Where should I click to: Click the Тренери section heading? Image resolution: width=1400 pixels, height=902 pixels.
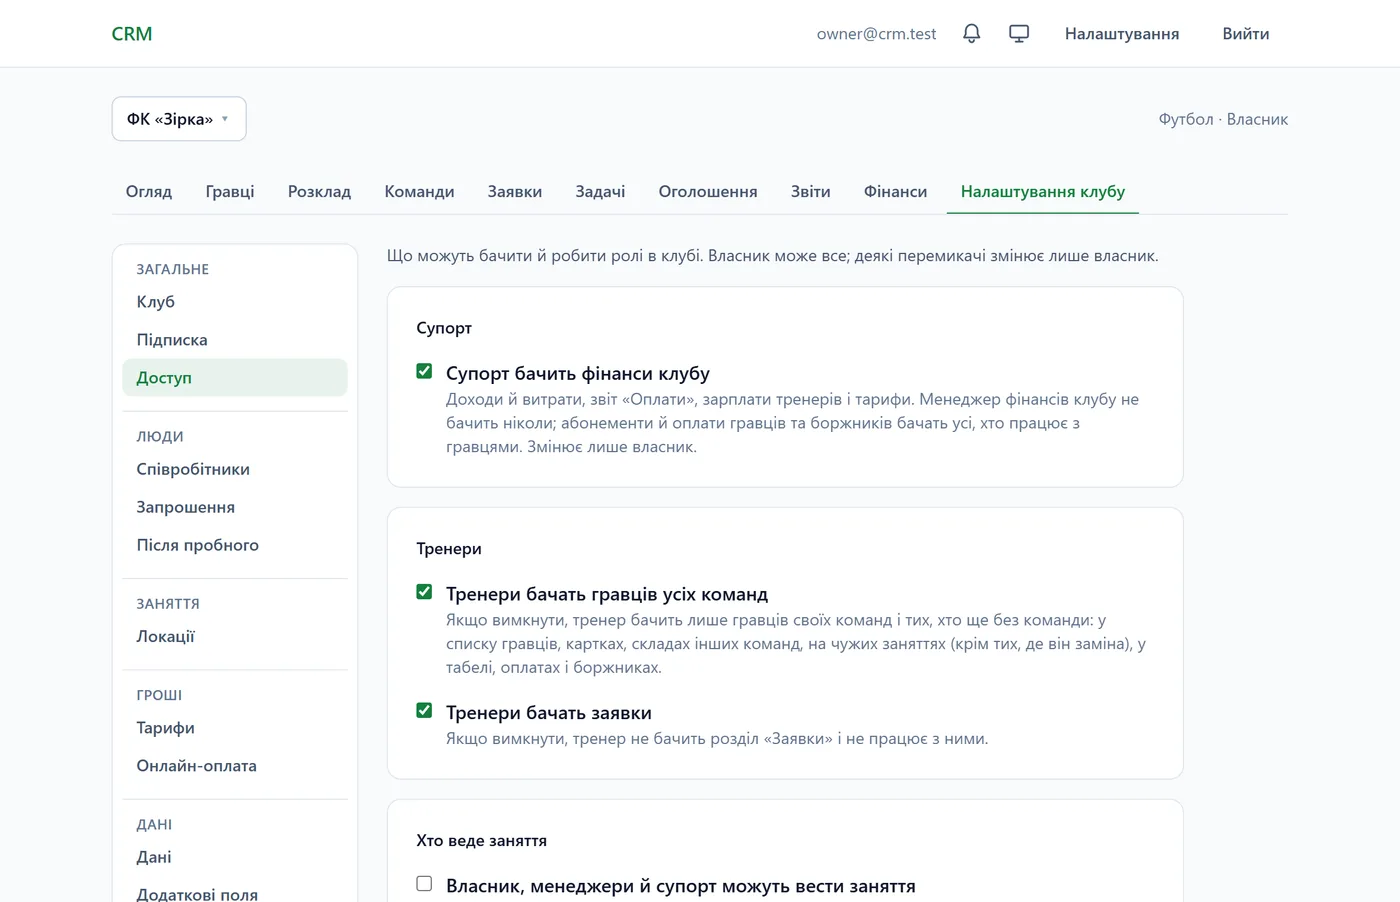449,549
